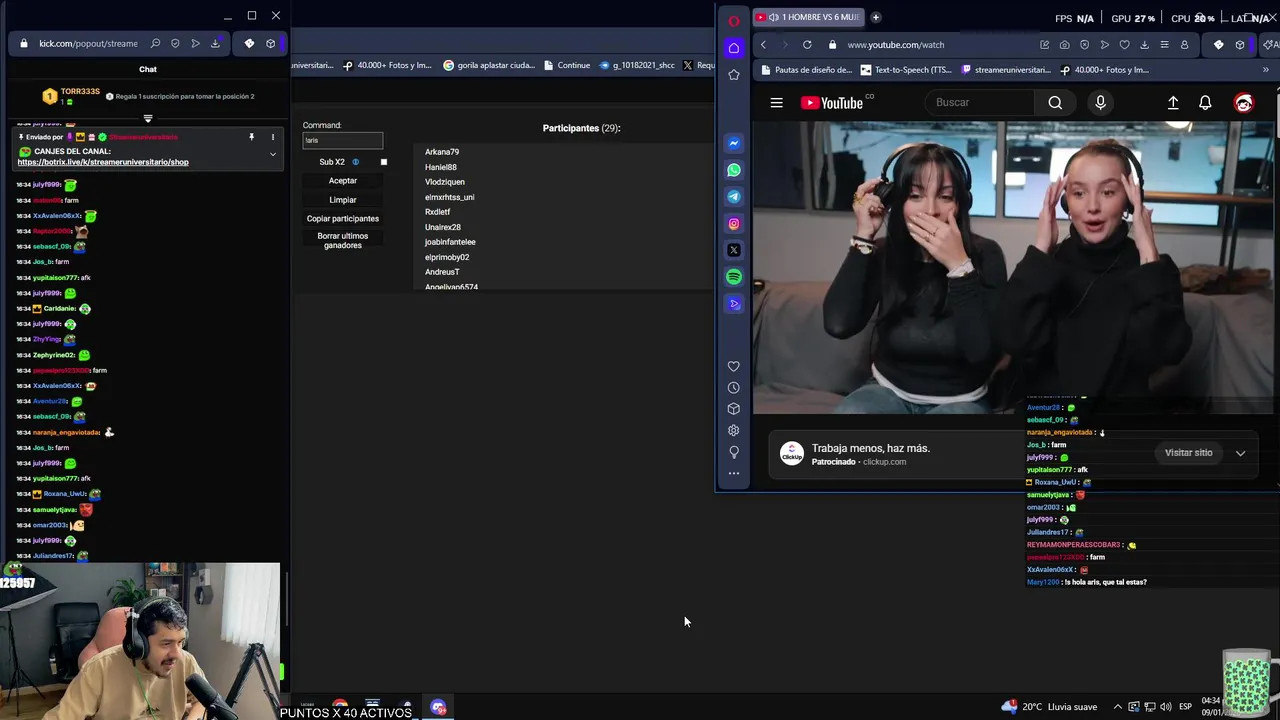1280x720 pixels.
Task: Open browsing history clock icon
Action: pyautogui.click(x=734, y=388)
